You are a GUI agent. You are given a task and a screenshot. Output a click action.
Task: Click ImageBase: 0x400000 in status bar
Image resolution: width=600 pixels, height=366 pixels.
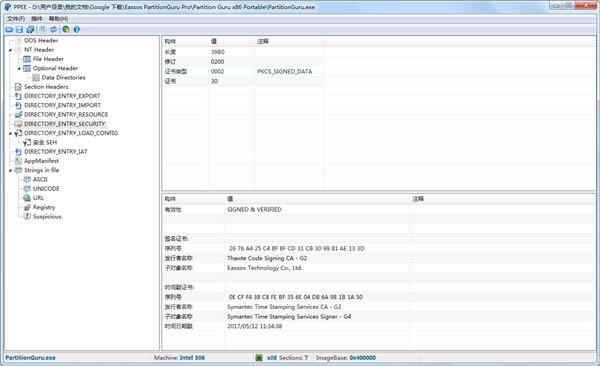point(346,358)
